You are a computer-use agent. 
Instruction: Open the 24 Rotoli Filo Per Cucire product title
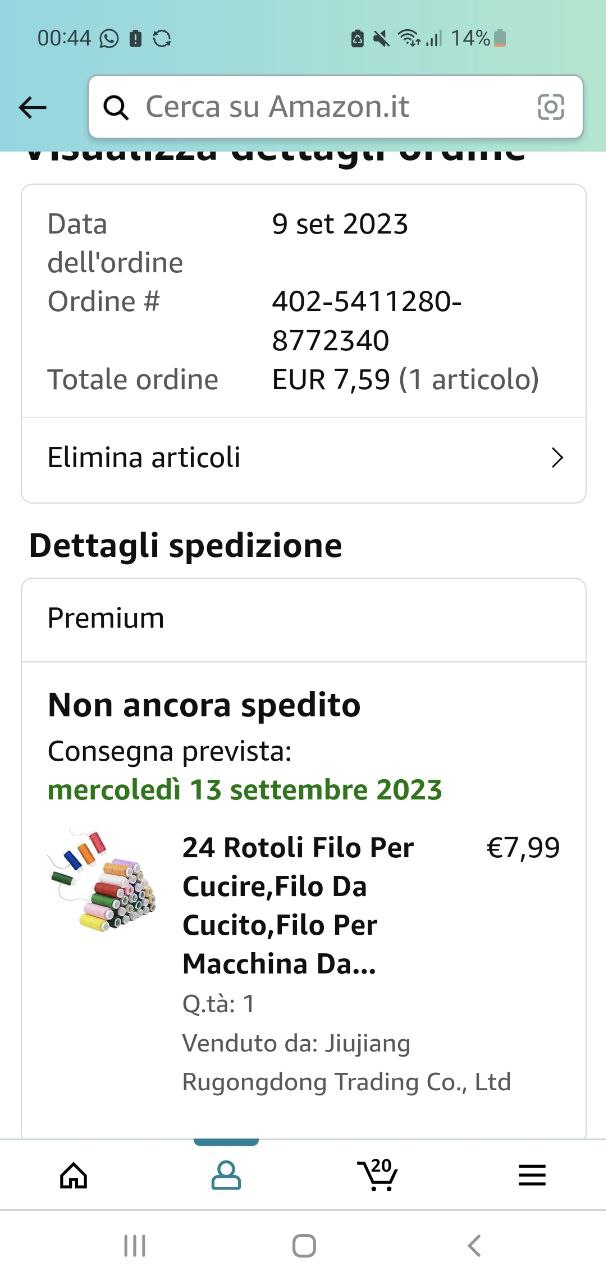point(298,905)
